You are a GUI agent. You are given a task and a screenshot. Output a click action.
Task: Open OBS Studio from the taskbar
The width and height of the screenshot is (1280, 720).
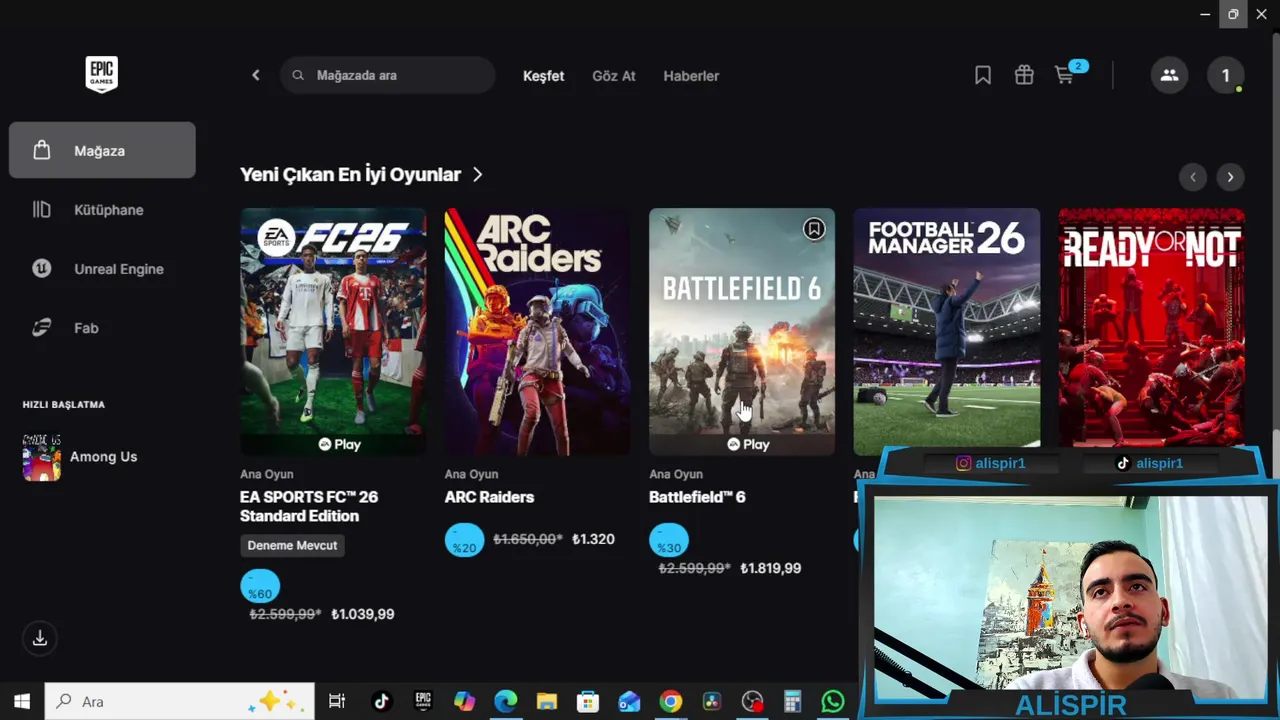tap(752, 701)
